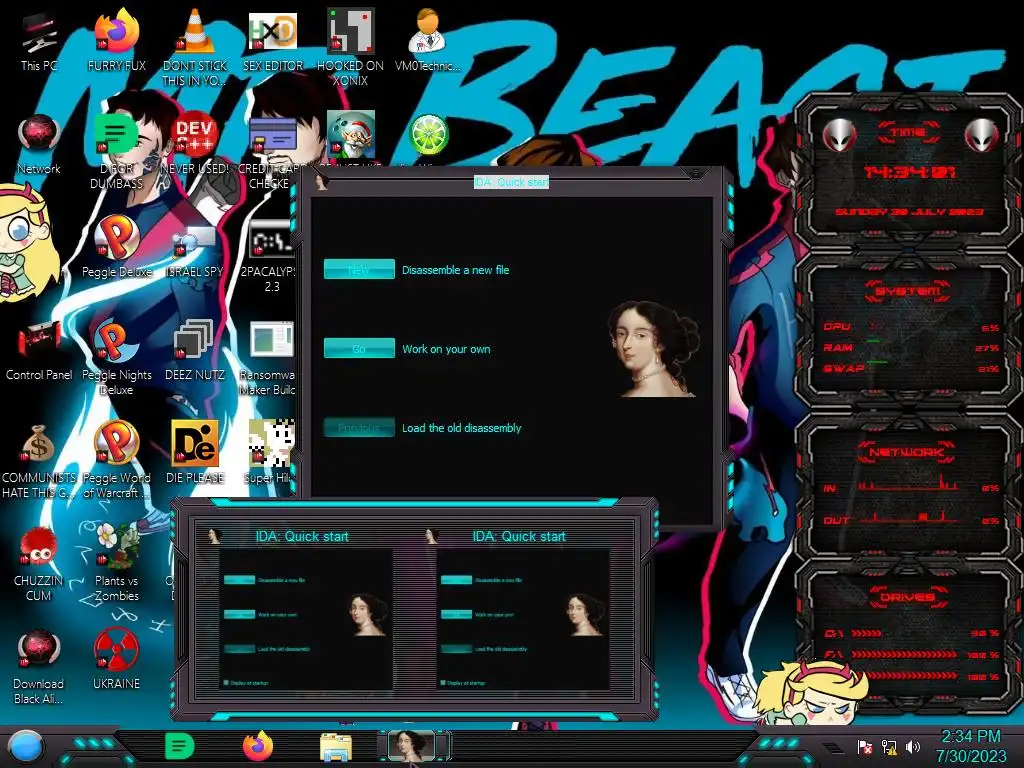Open the FURRY FUX Firefox shortcut

coord(117,41)
